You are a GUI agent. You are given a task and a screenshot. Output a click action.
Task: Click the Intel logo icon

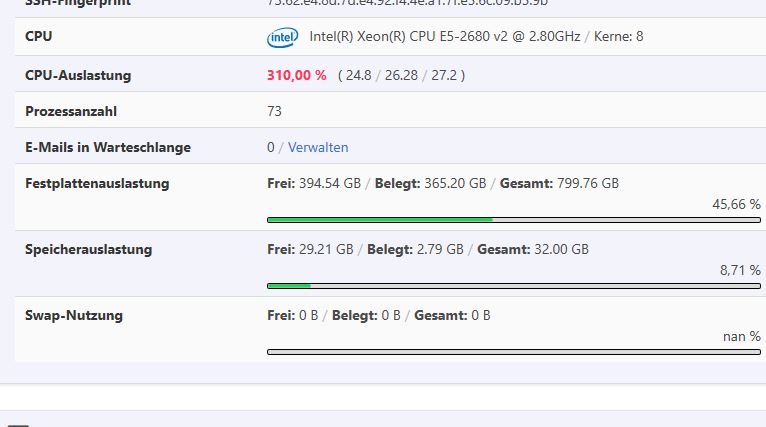click(x=282, y=38)
